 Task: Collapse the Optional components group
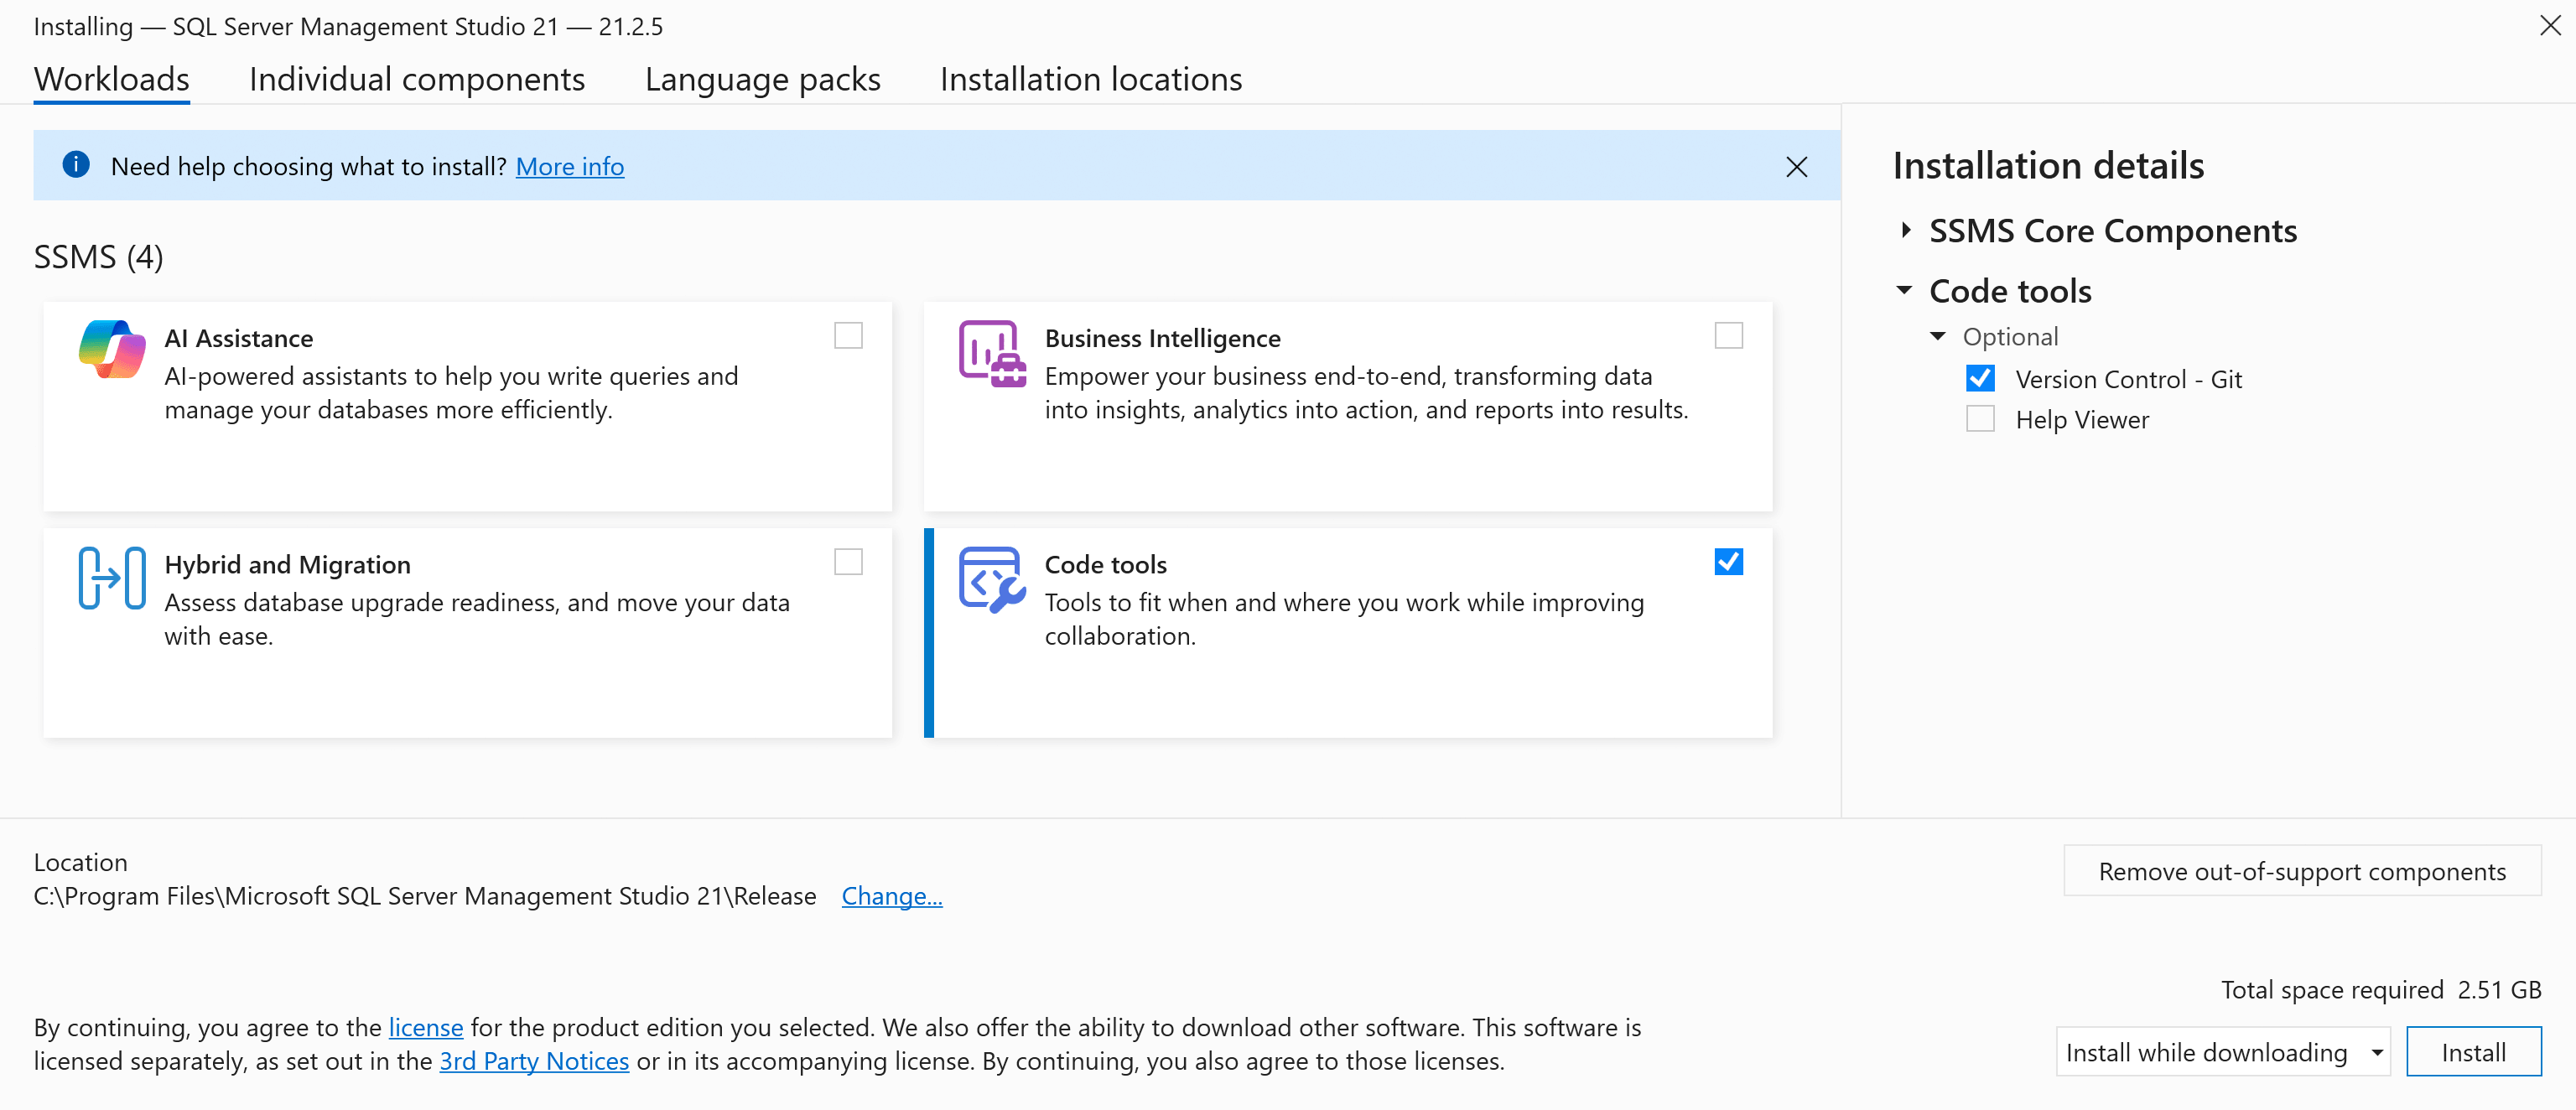pos(1938,336)
